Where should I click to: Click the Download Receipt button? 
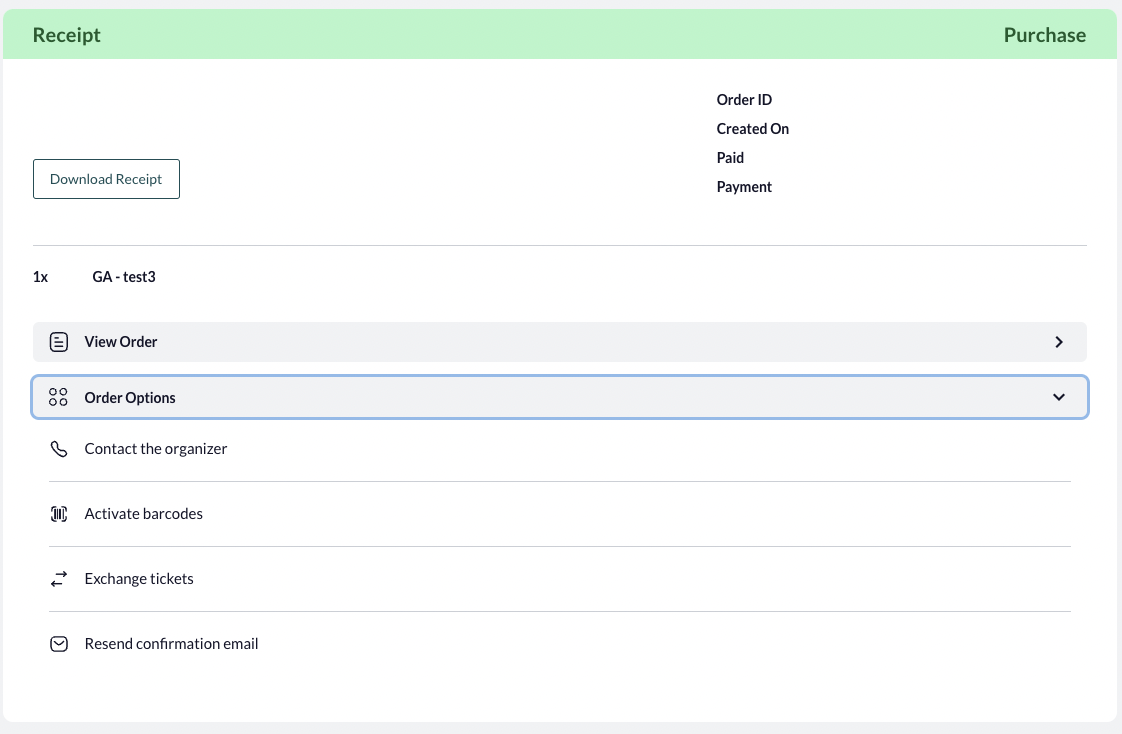point(106,179)
